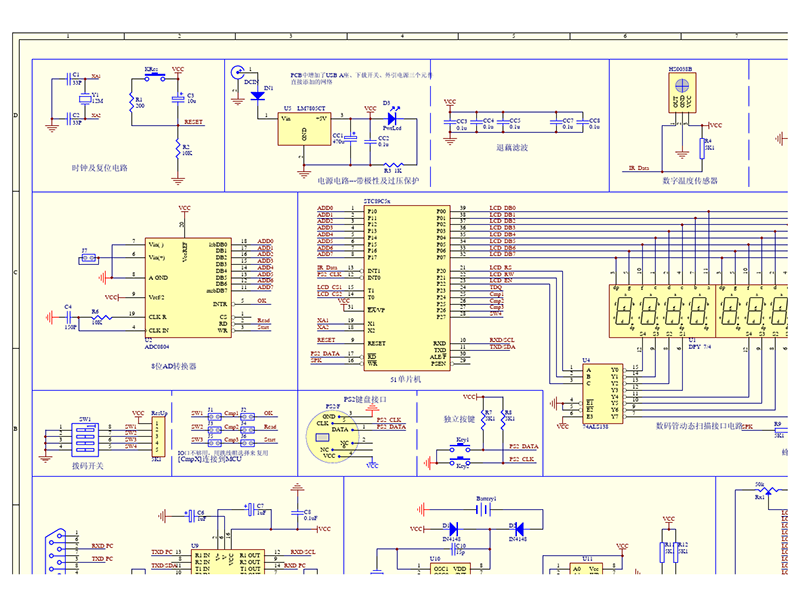Select the R3 1K resistor
Image resolution: width=800 pixels, height=600 pixels.
(x=393, y=165)
